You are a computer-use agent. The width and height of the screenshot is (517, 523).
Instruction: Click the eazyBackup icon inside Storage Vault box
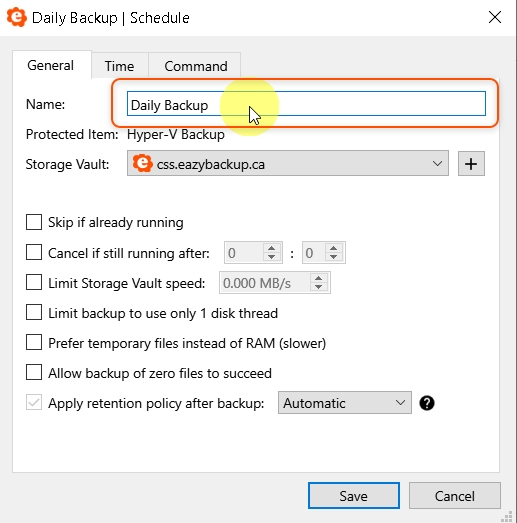pyautogui.click(x=142, y=163)
